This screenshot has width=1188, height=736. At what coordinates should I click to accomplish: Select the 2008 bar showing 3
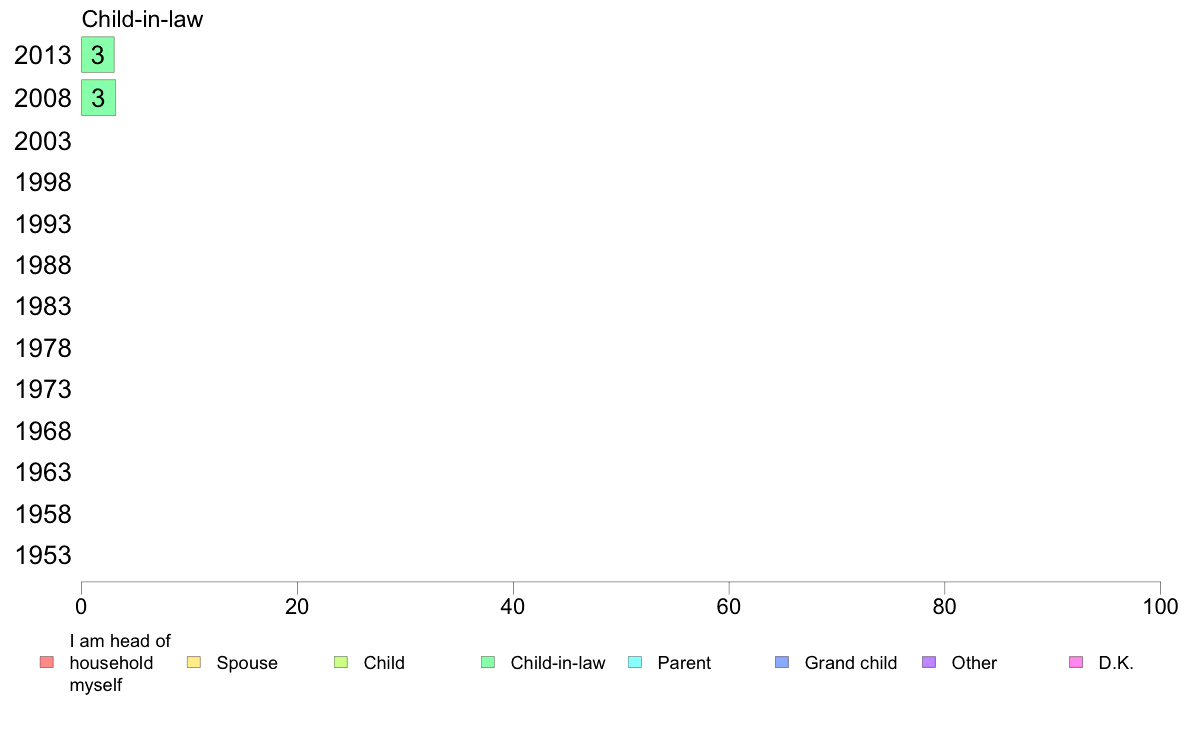point(98,98)
